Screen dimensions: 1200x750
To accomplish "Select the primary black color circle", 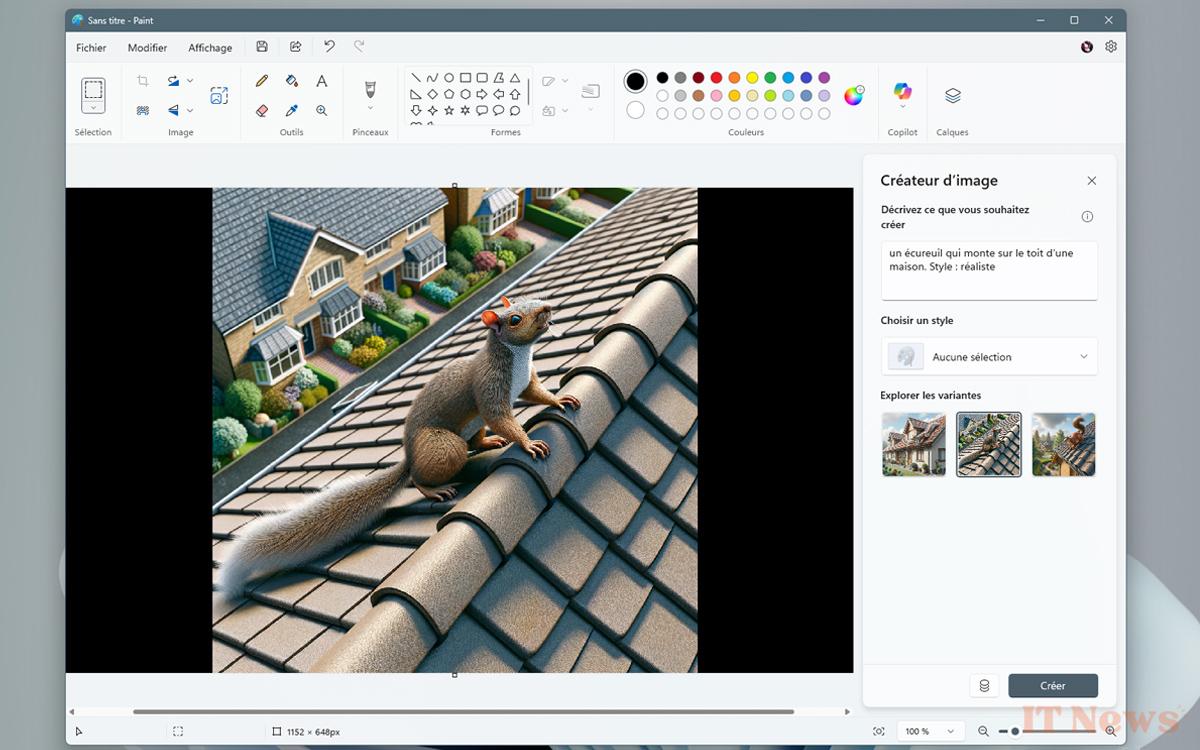I will click(635, 81).
